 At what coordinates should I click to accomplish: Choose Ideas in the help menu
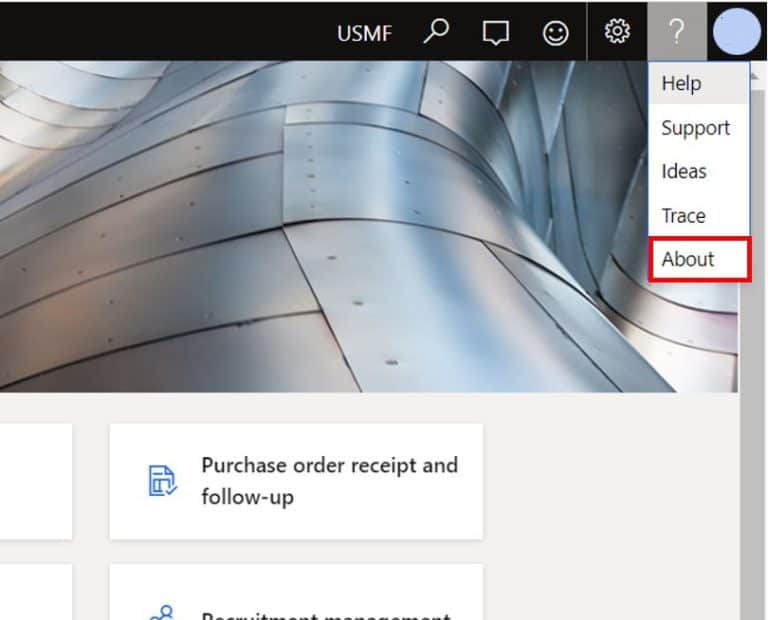(699, 171)
